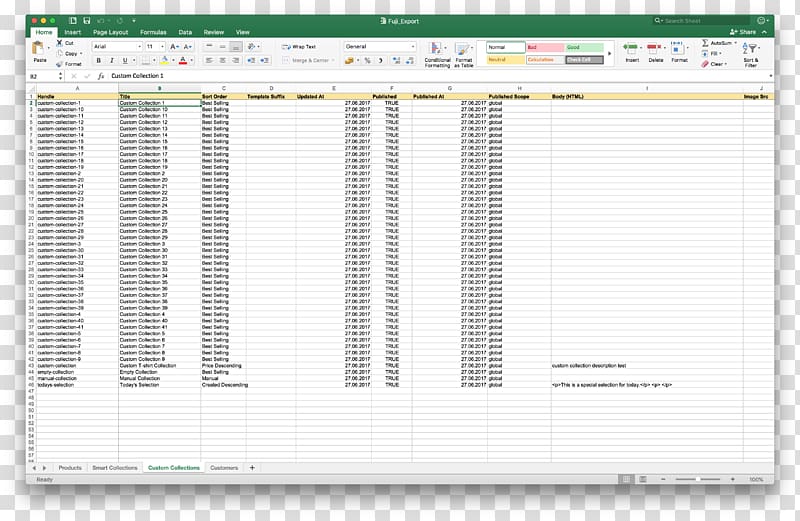Click the Paste clipboard icon
Viewport: 800px width, 521px height.
(x=38, y=48)
